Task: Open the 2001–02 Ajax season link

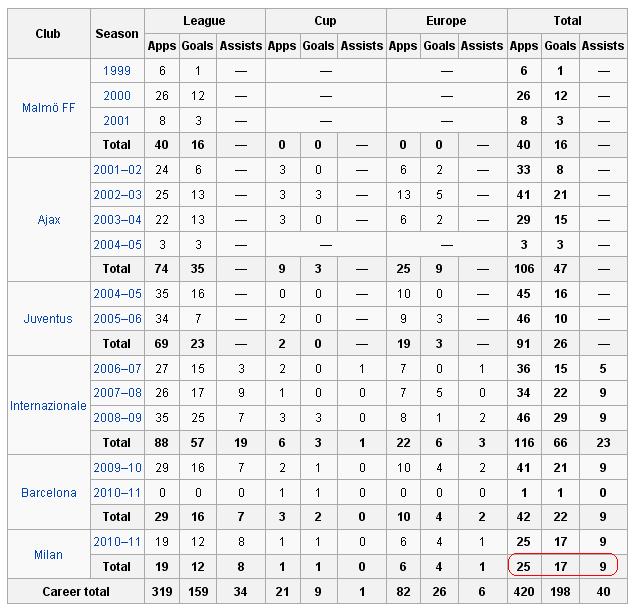Action: pos(117,170)
